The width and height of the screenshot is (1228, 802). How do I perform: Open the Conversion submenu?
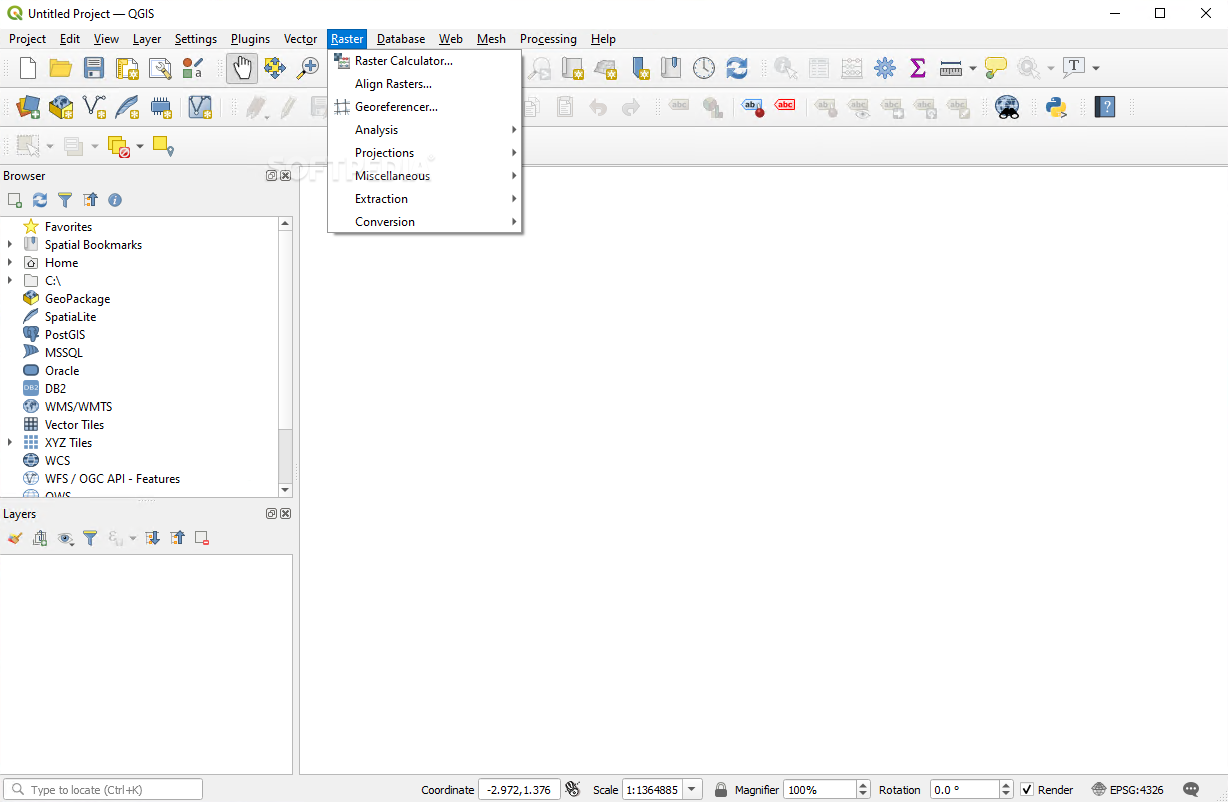coord(425,222)
